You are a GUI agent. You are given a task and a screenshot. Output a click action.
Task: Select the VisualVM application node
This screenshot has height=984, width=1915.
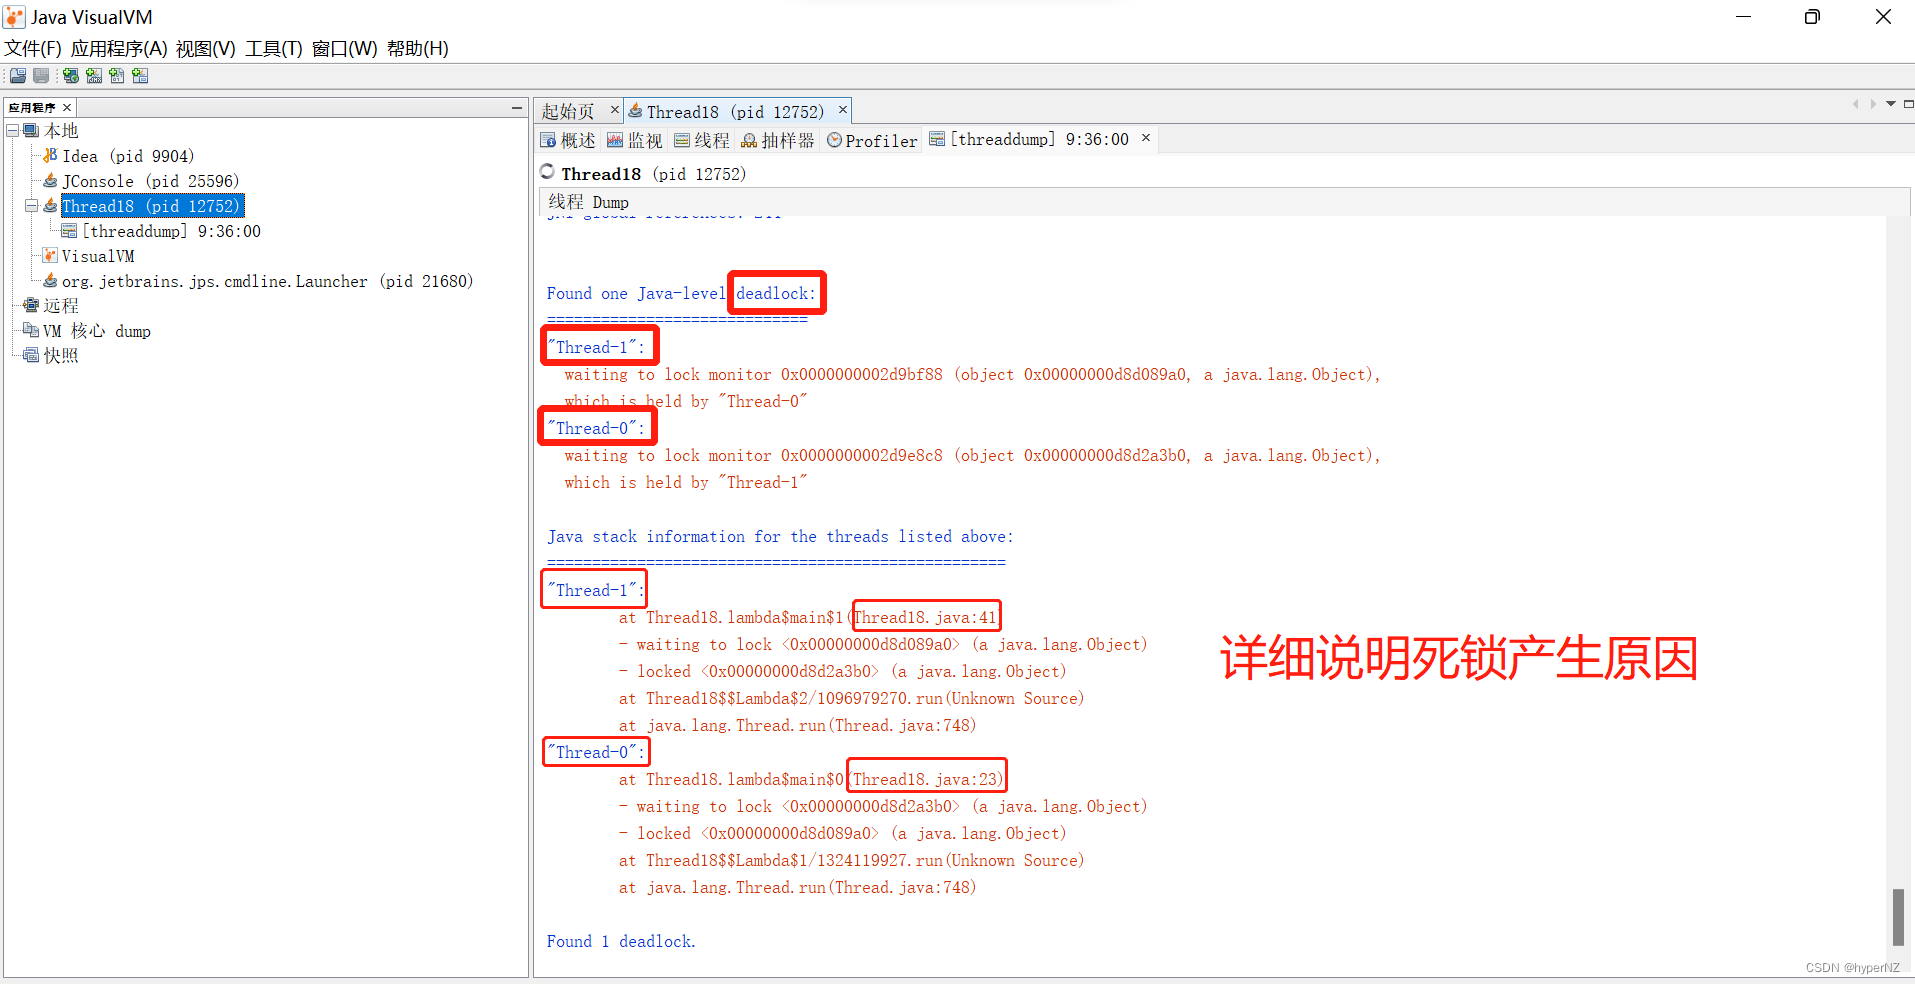coord(98,256)
